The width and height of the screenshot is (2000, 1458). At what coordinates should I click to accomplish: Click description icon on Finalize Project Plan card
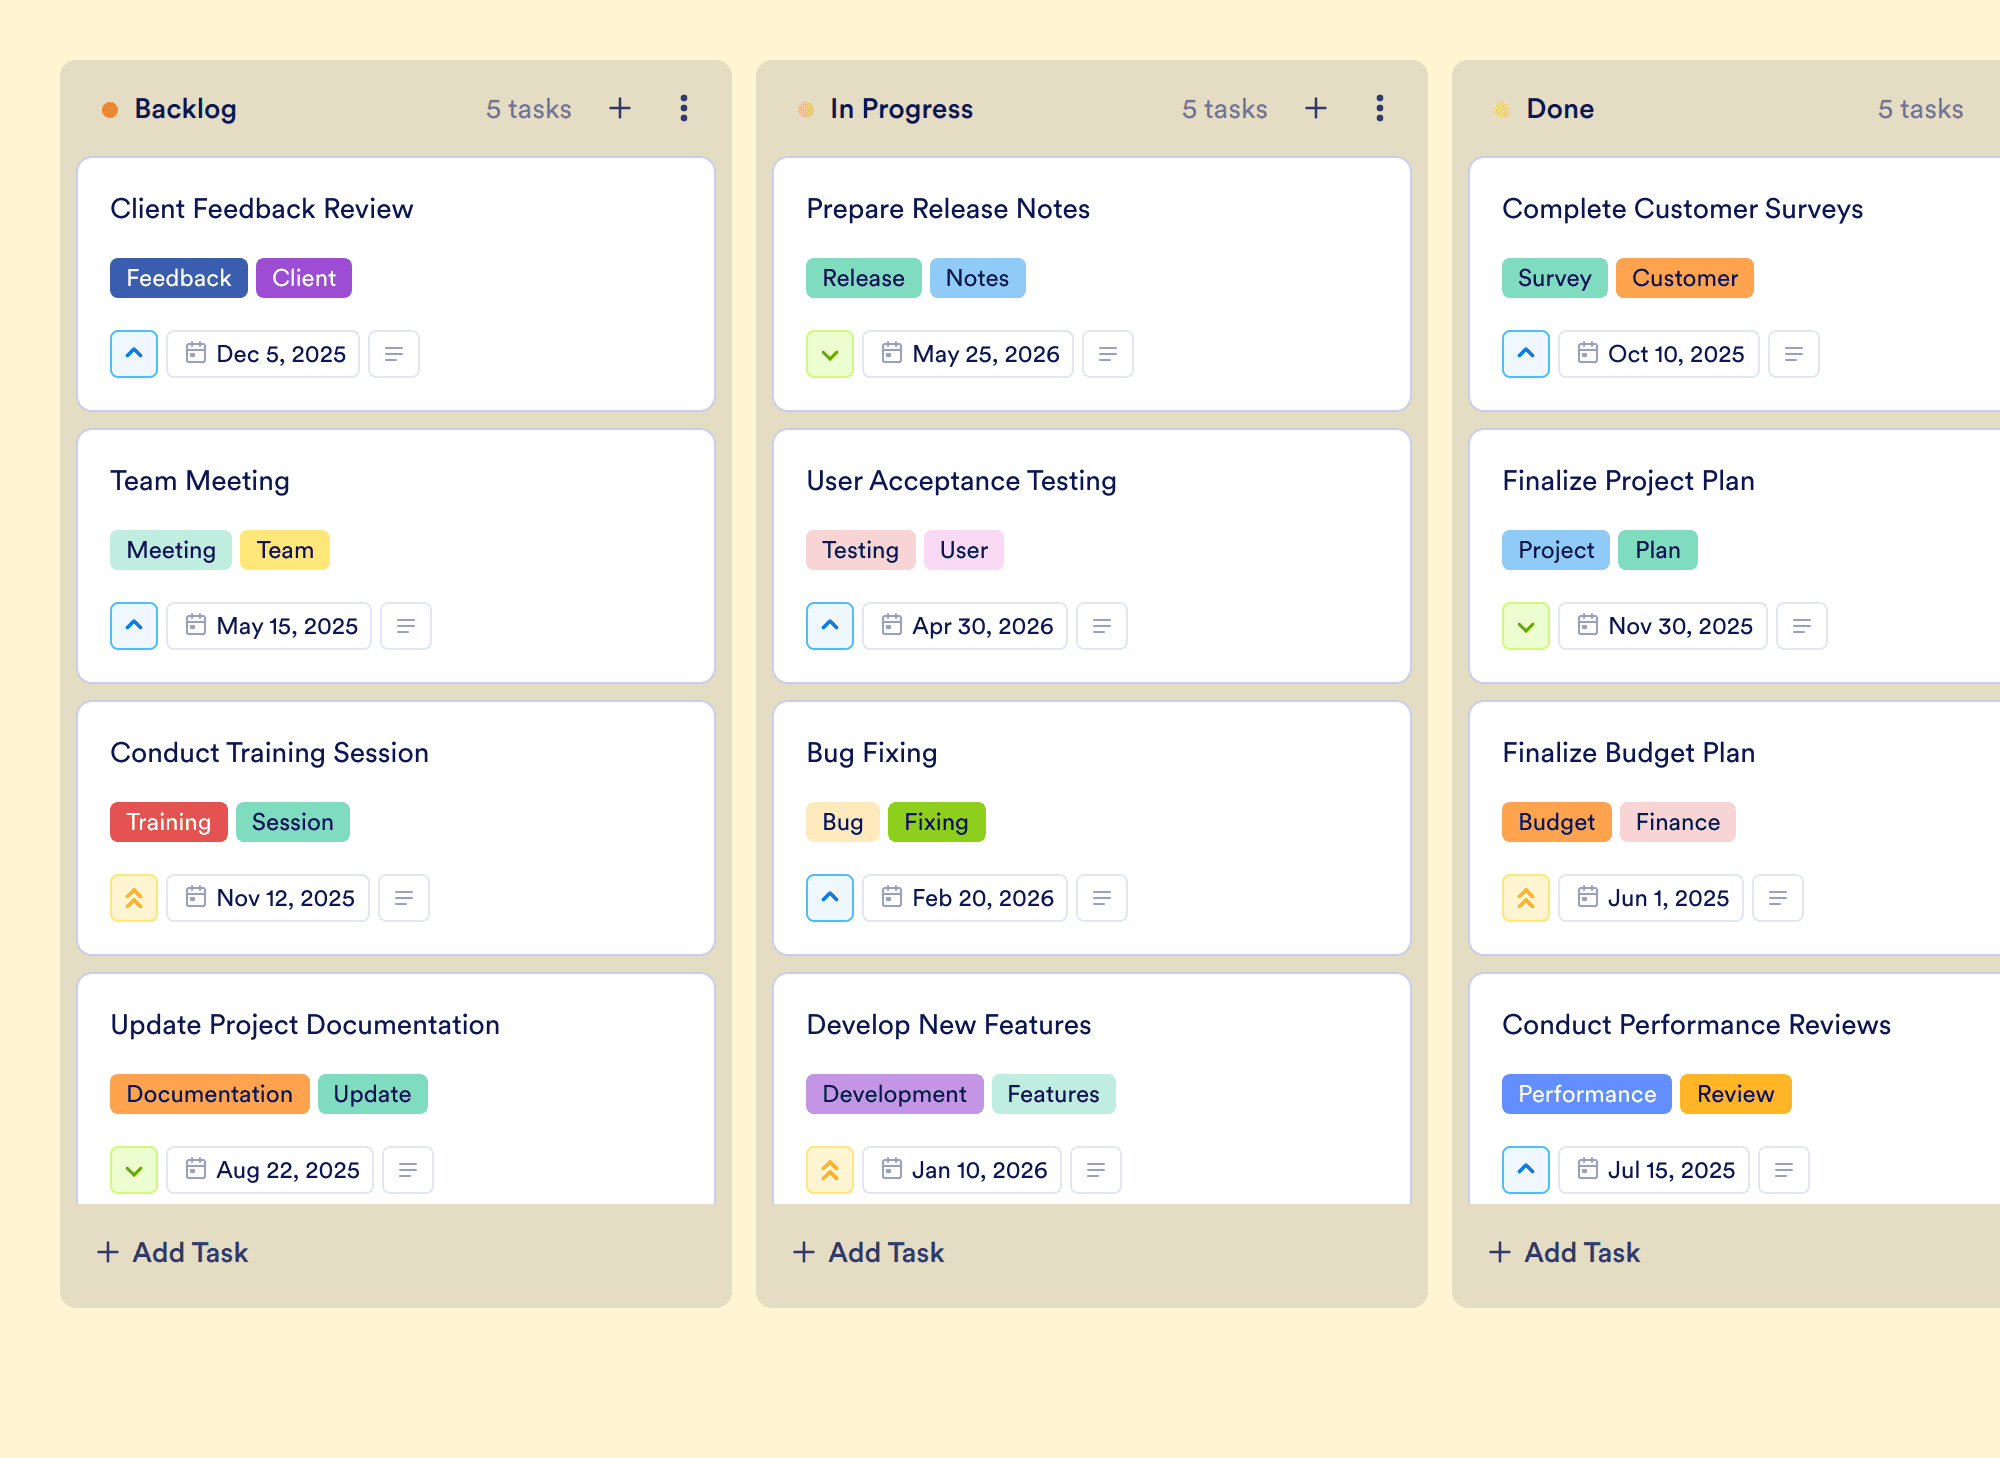tap(1802, 626)
